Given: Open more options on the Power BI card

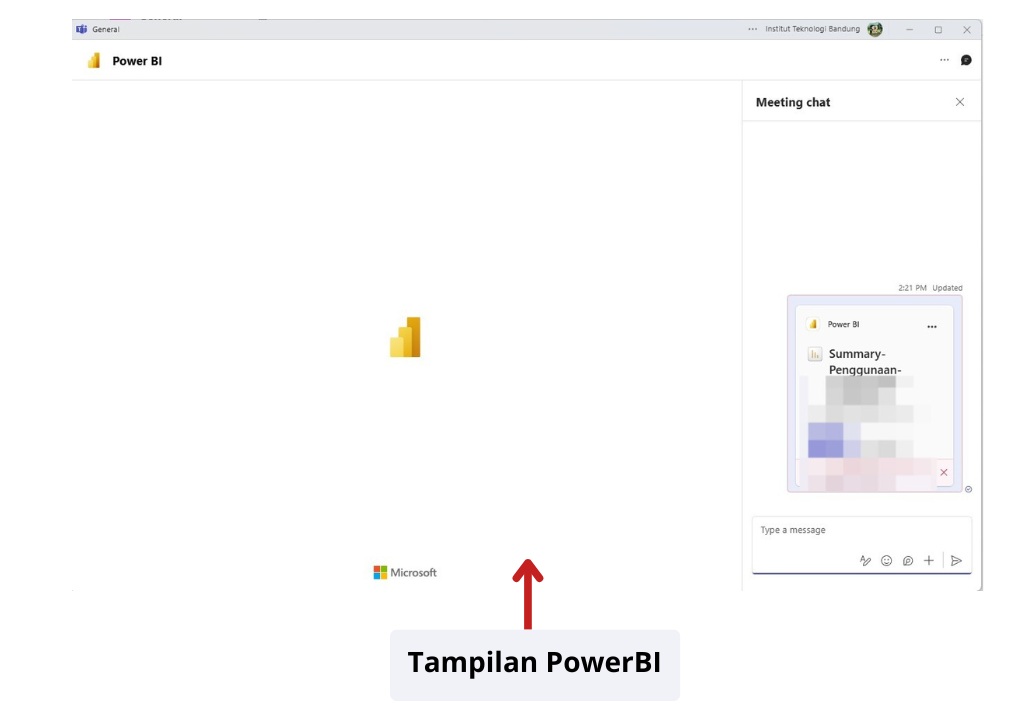Looking at the screenshot, I should coord(932,326).
